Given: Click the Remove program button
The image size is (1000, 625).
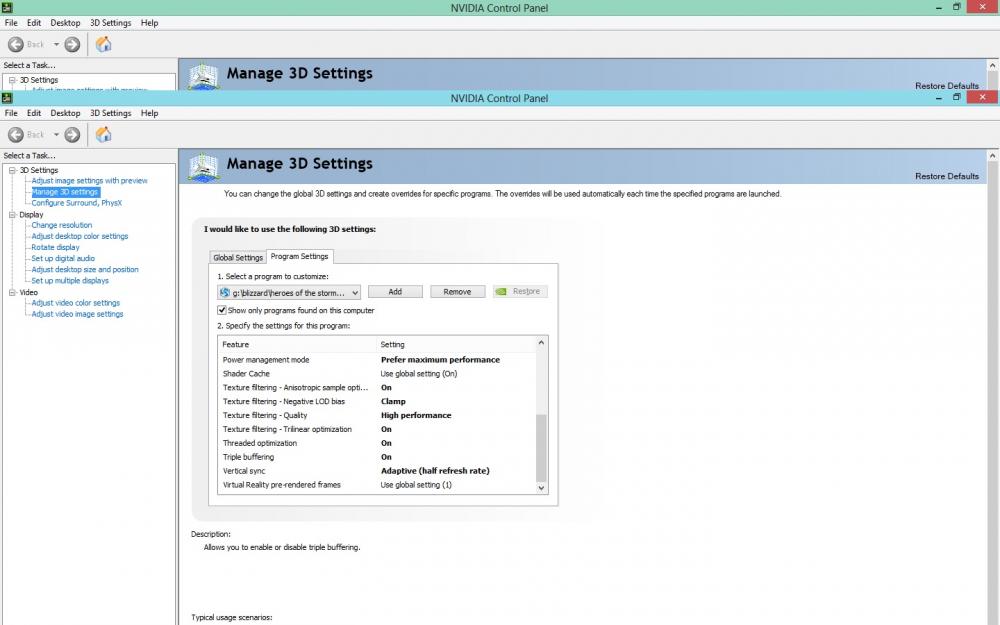Looking at the screenshot, I should click(457, 291).
